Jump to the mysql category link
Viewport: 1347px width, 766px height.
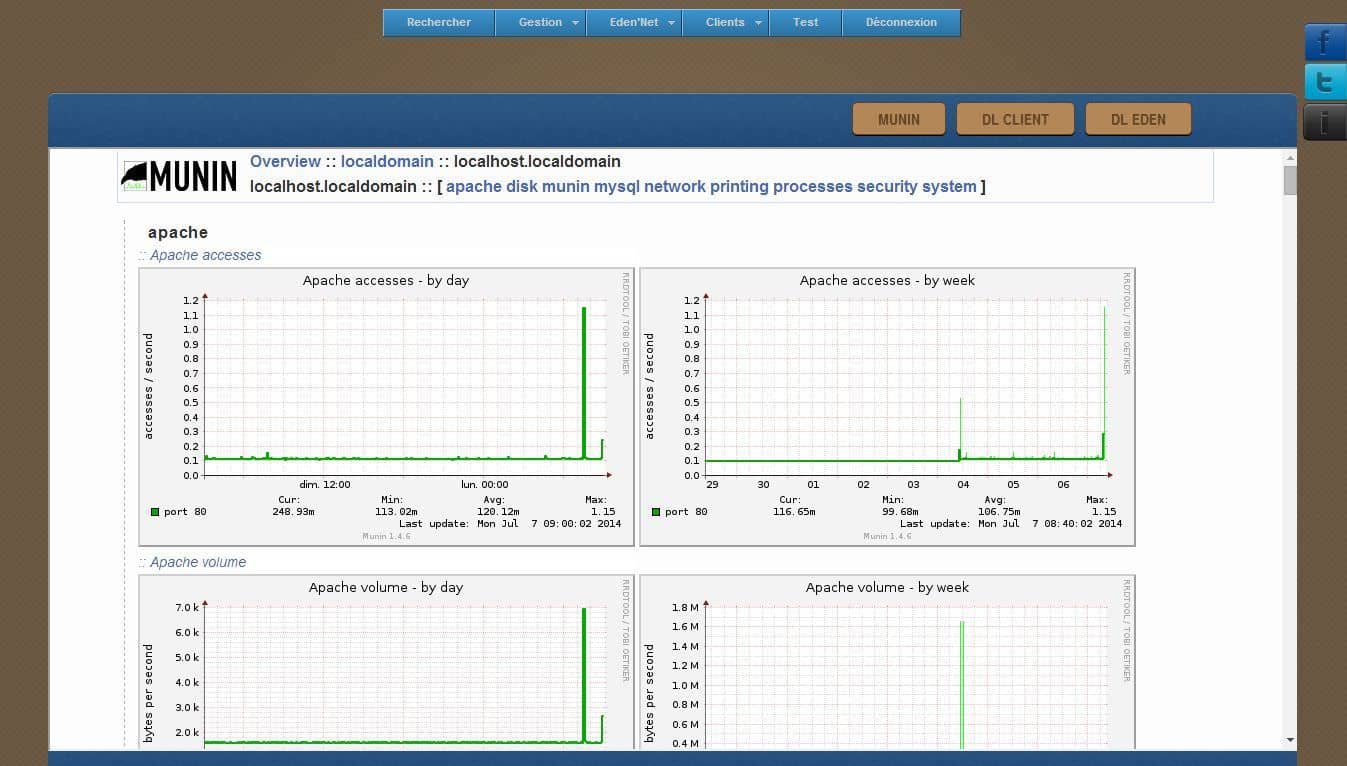pos(617,186)
